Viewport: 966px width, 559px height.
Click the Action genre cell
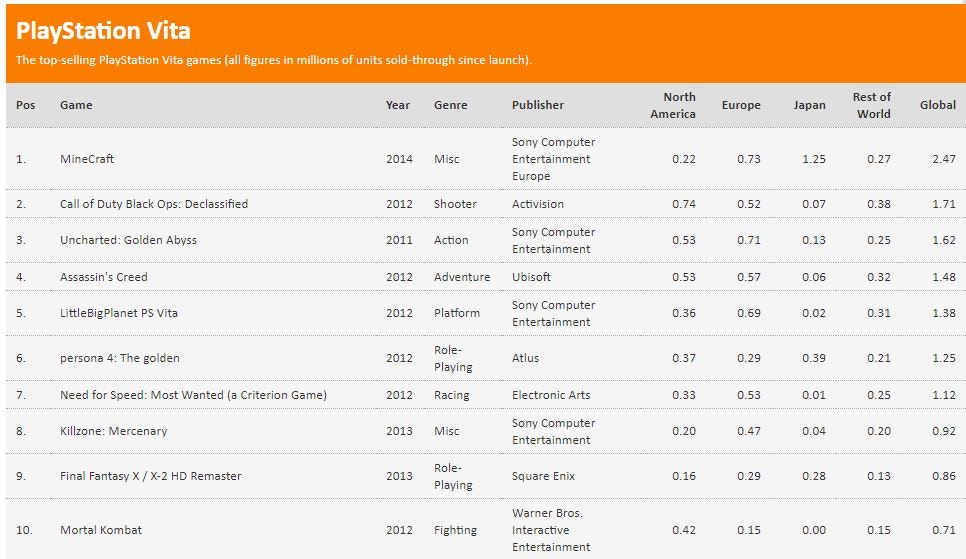(451, 240)
